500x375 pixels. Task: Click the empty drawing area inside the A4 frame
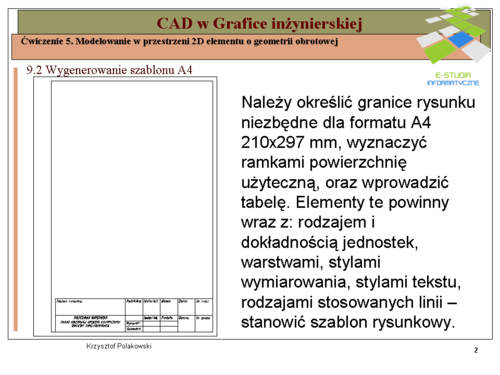[132, 189]
